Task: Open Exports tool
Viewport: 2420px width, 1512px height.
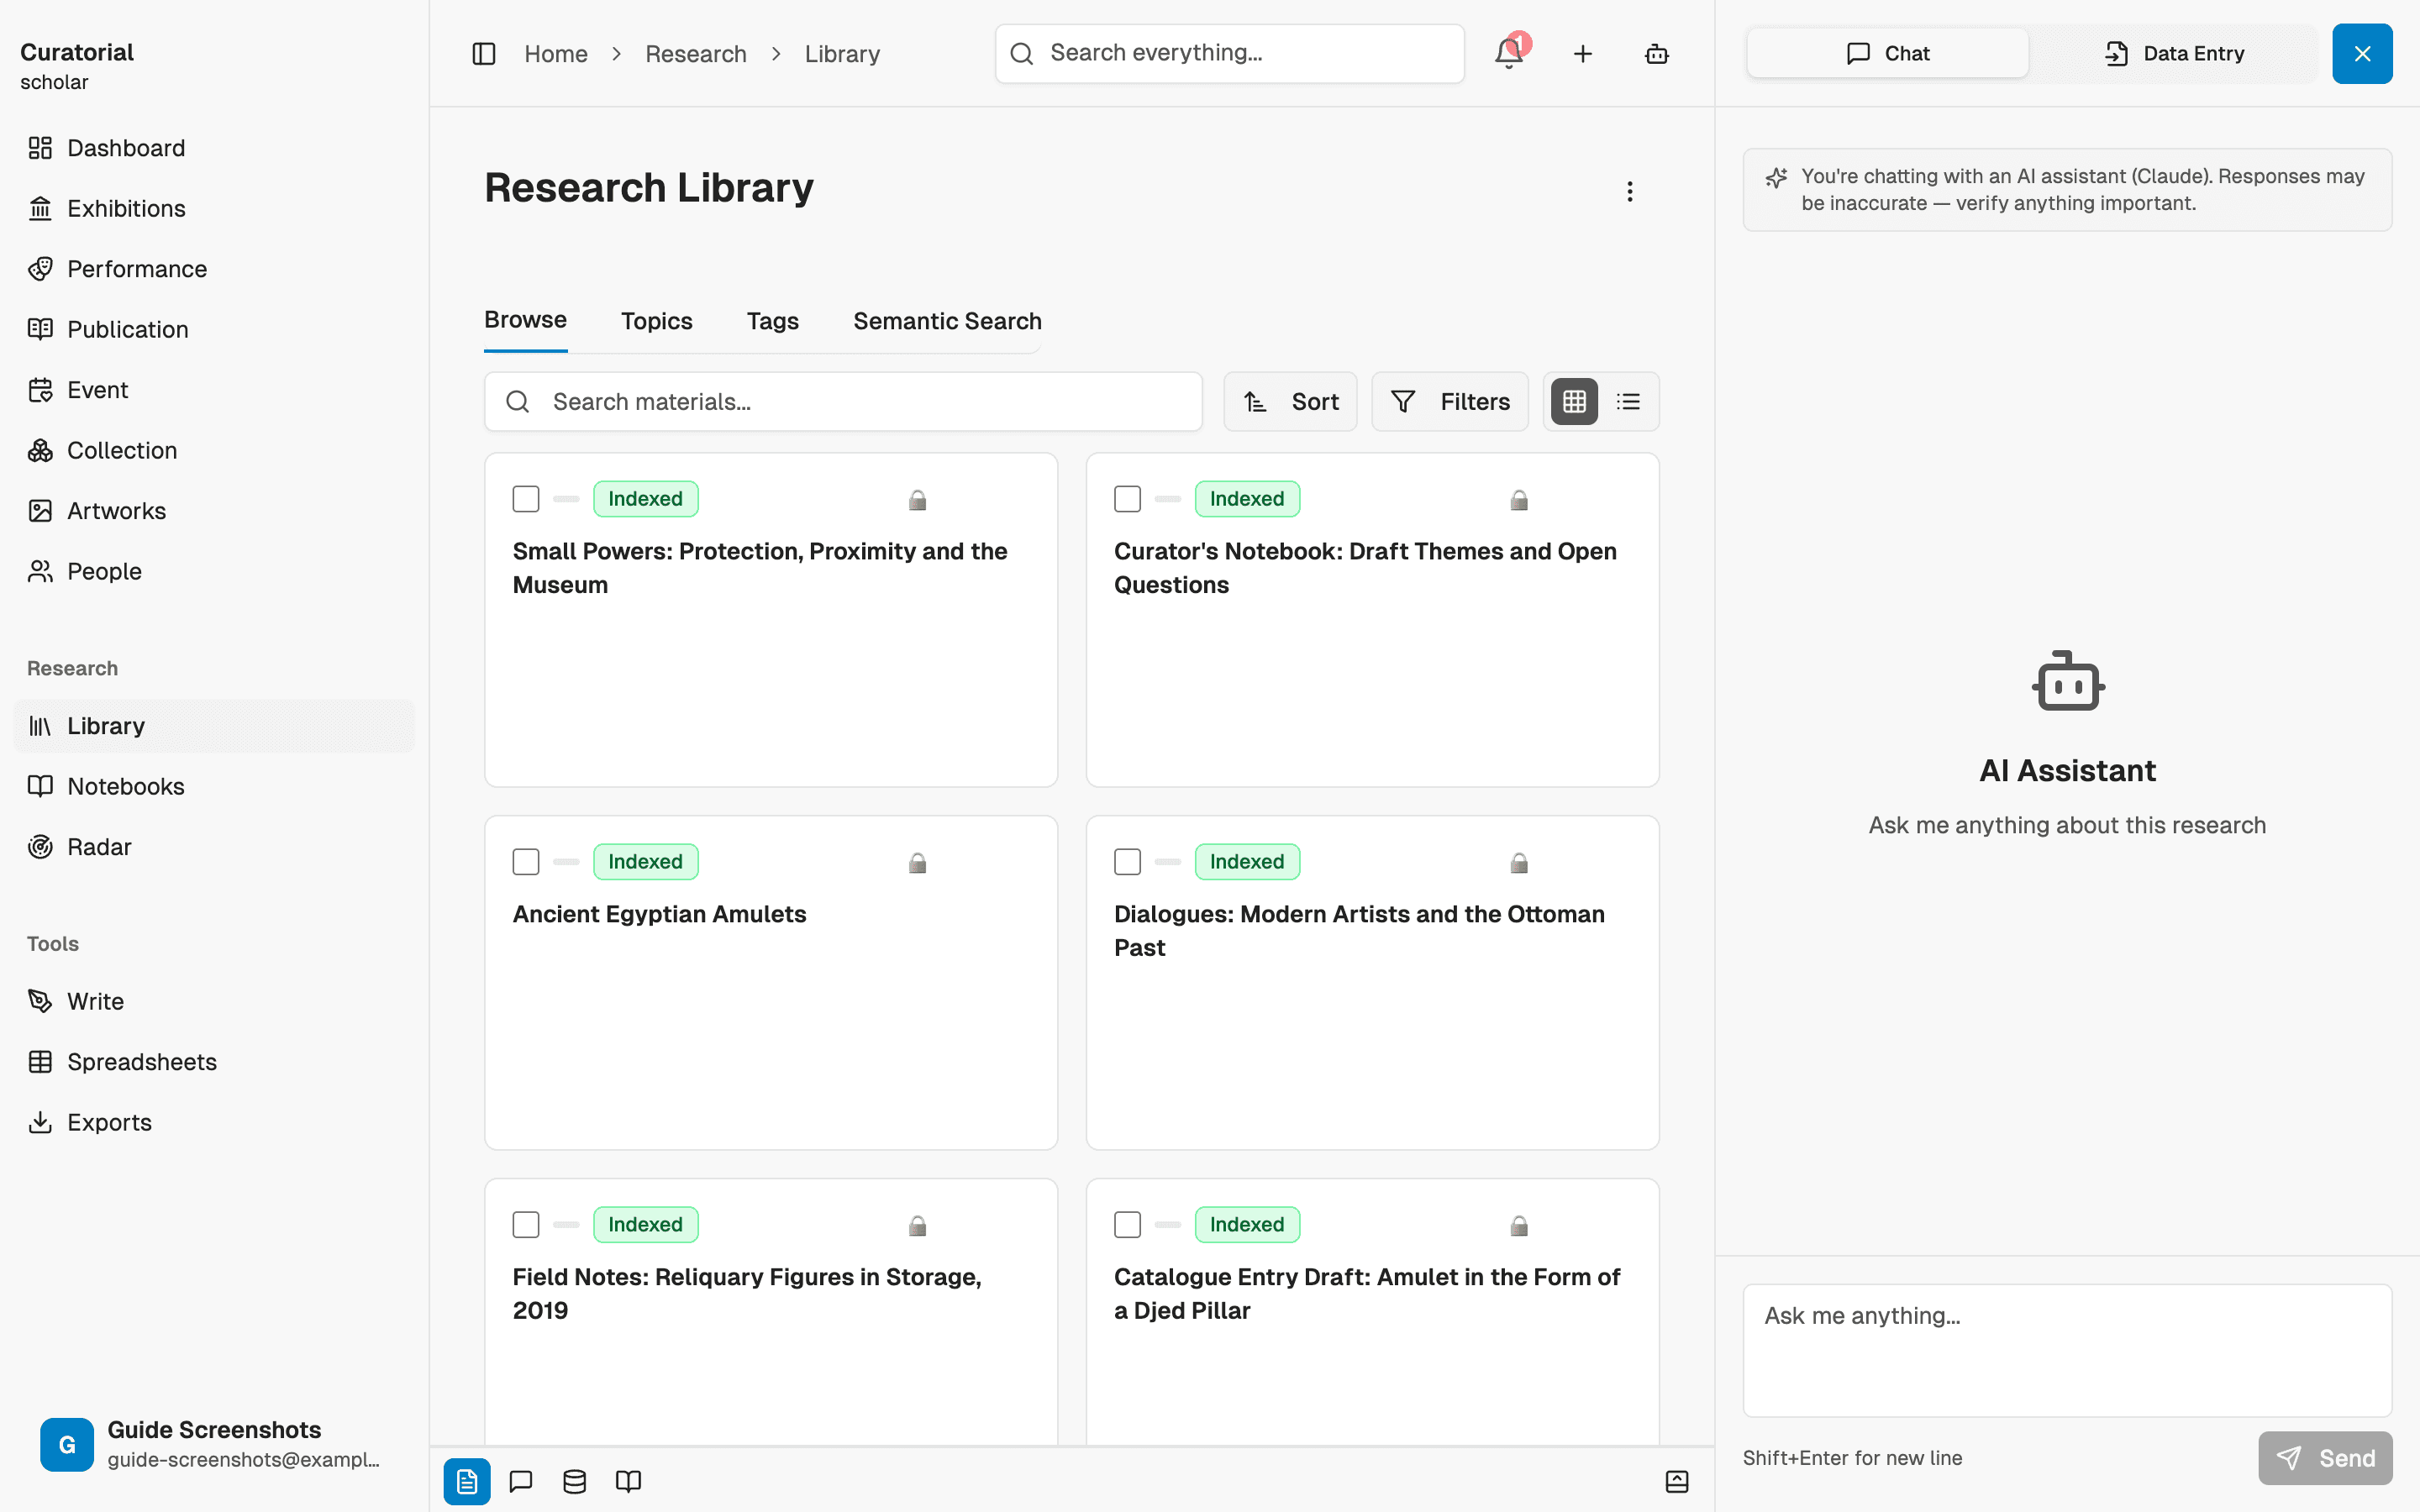Action: point(214,1122)
